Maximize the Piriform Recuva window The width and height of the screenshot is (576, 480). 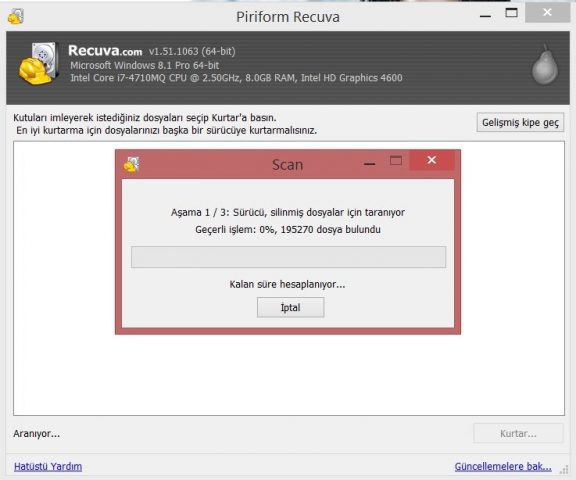click(511, 13)
